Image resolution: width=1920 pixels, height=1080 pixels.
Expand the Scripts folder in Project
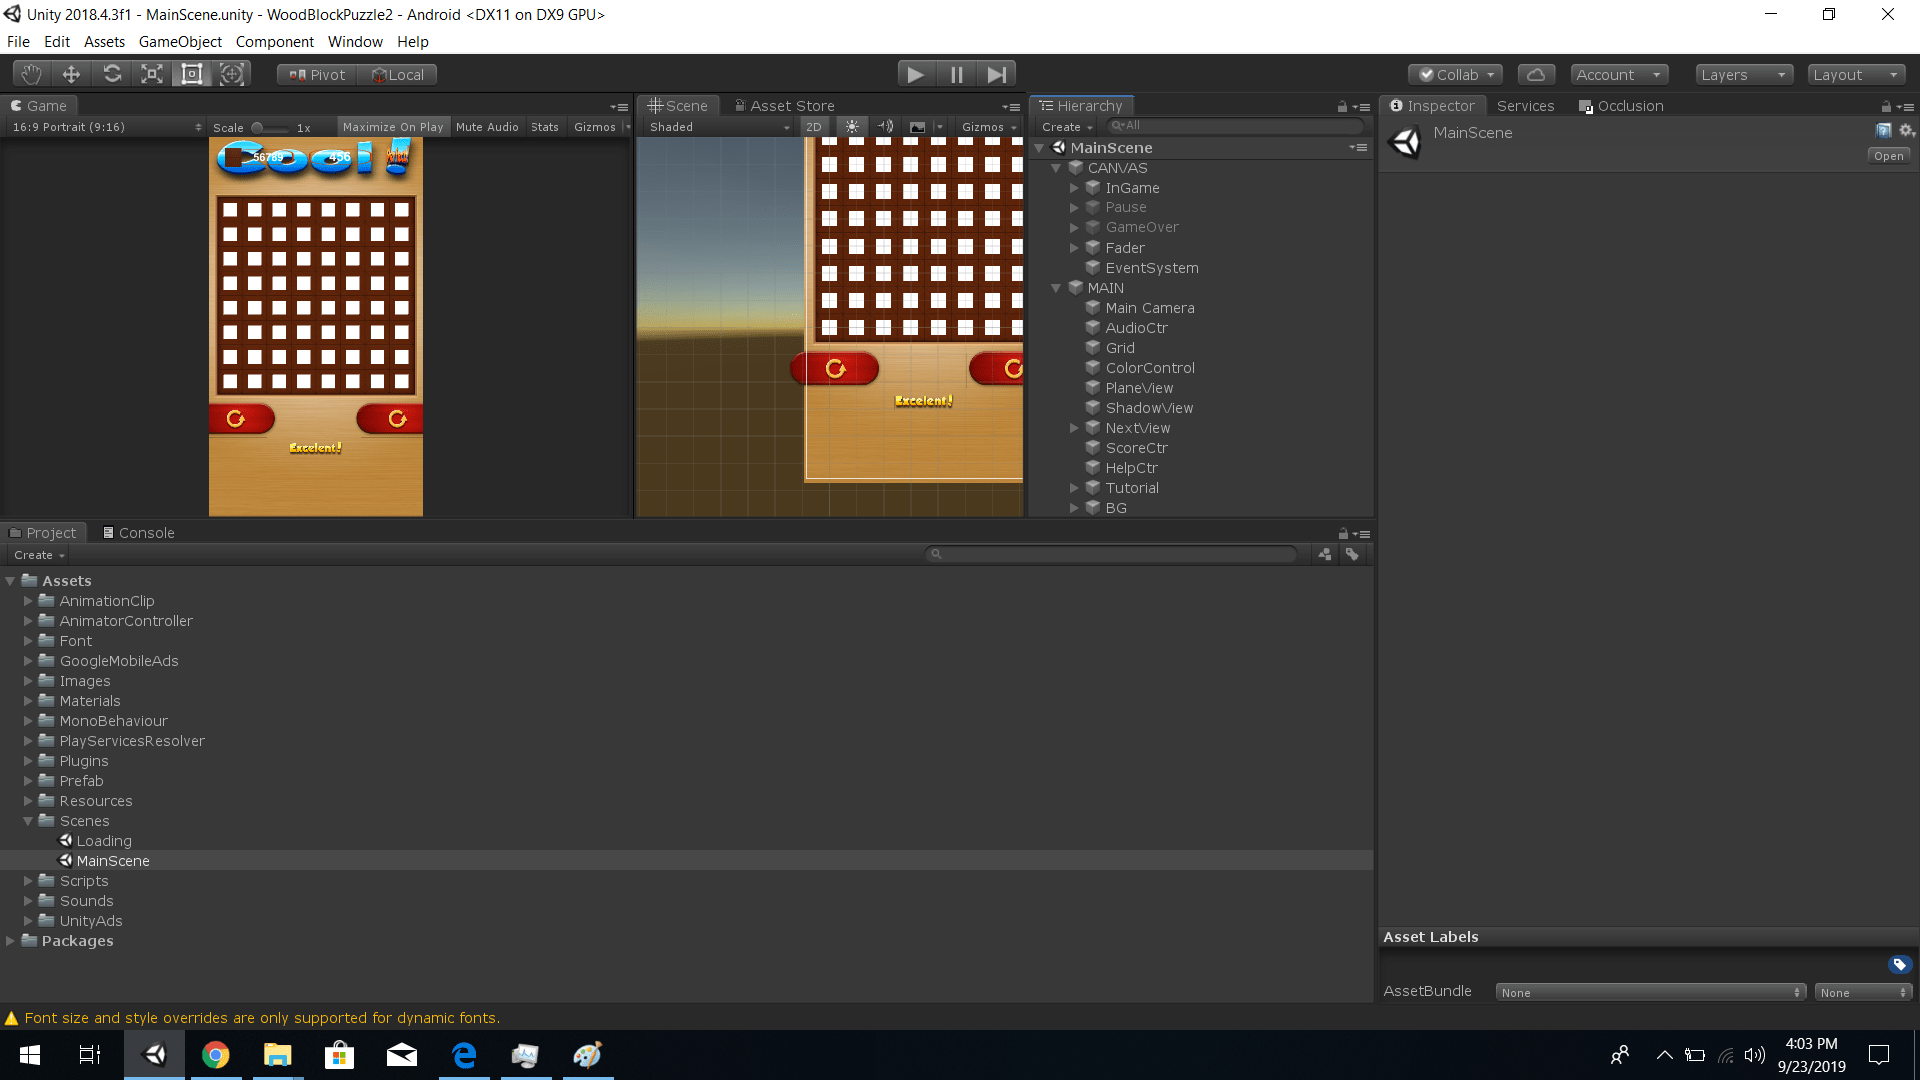(x=28, y=881)
